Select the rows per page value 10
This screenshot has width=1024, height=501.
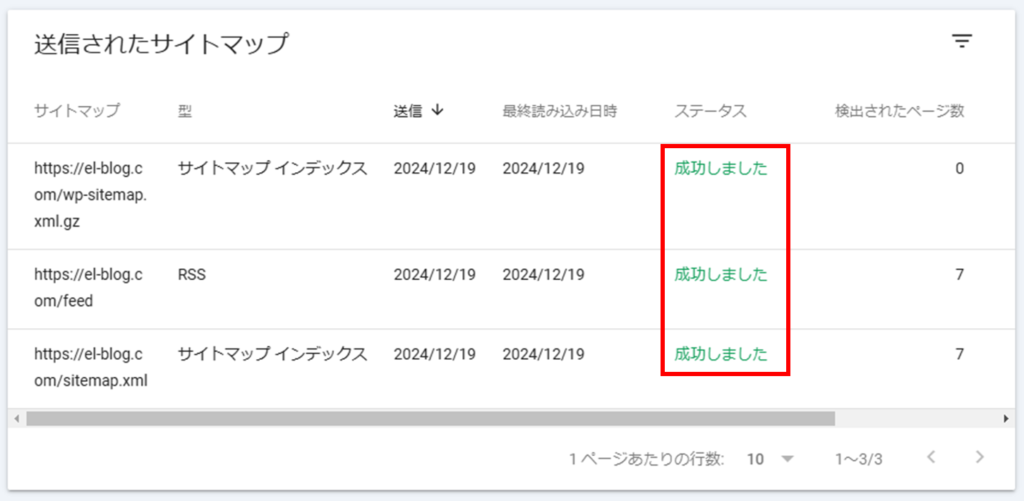tap(756, 459)
